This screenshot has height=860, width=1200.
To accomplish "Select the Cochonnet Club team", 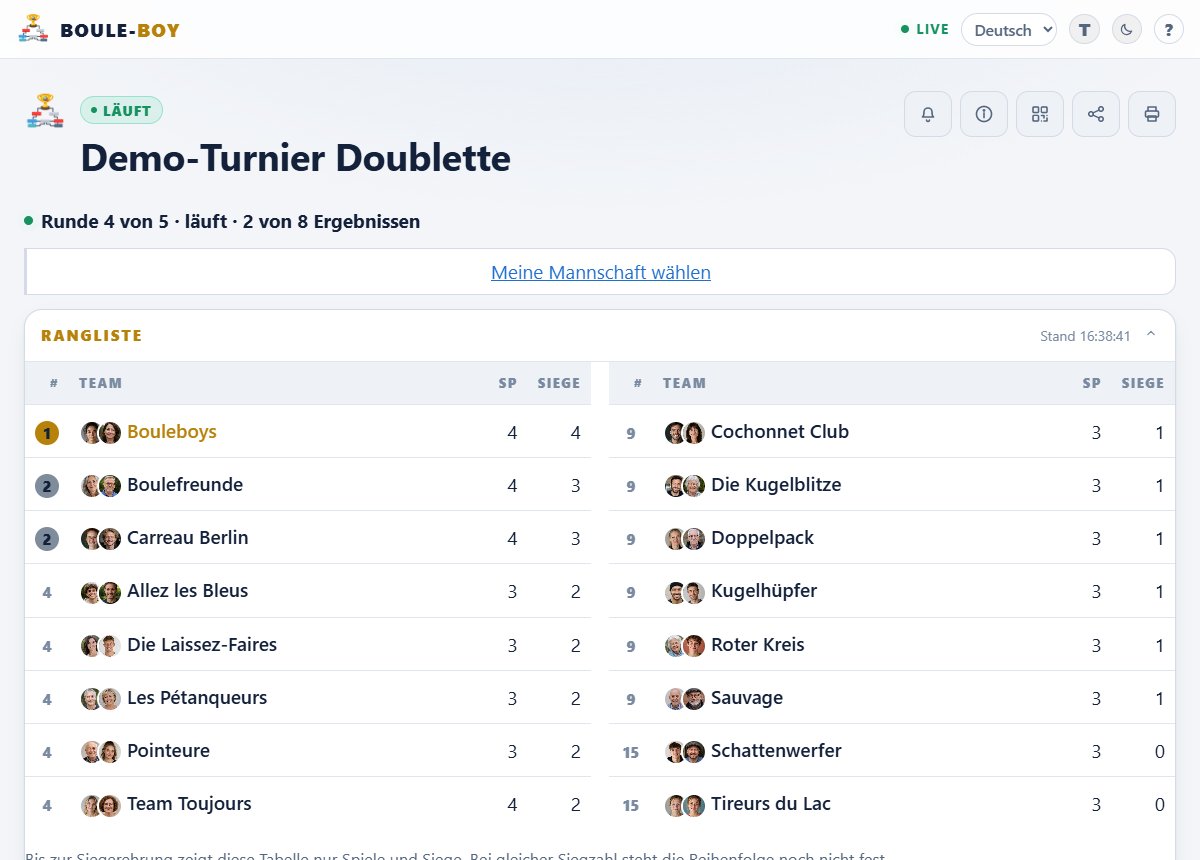I will [780, 432].
